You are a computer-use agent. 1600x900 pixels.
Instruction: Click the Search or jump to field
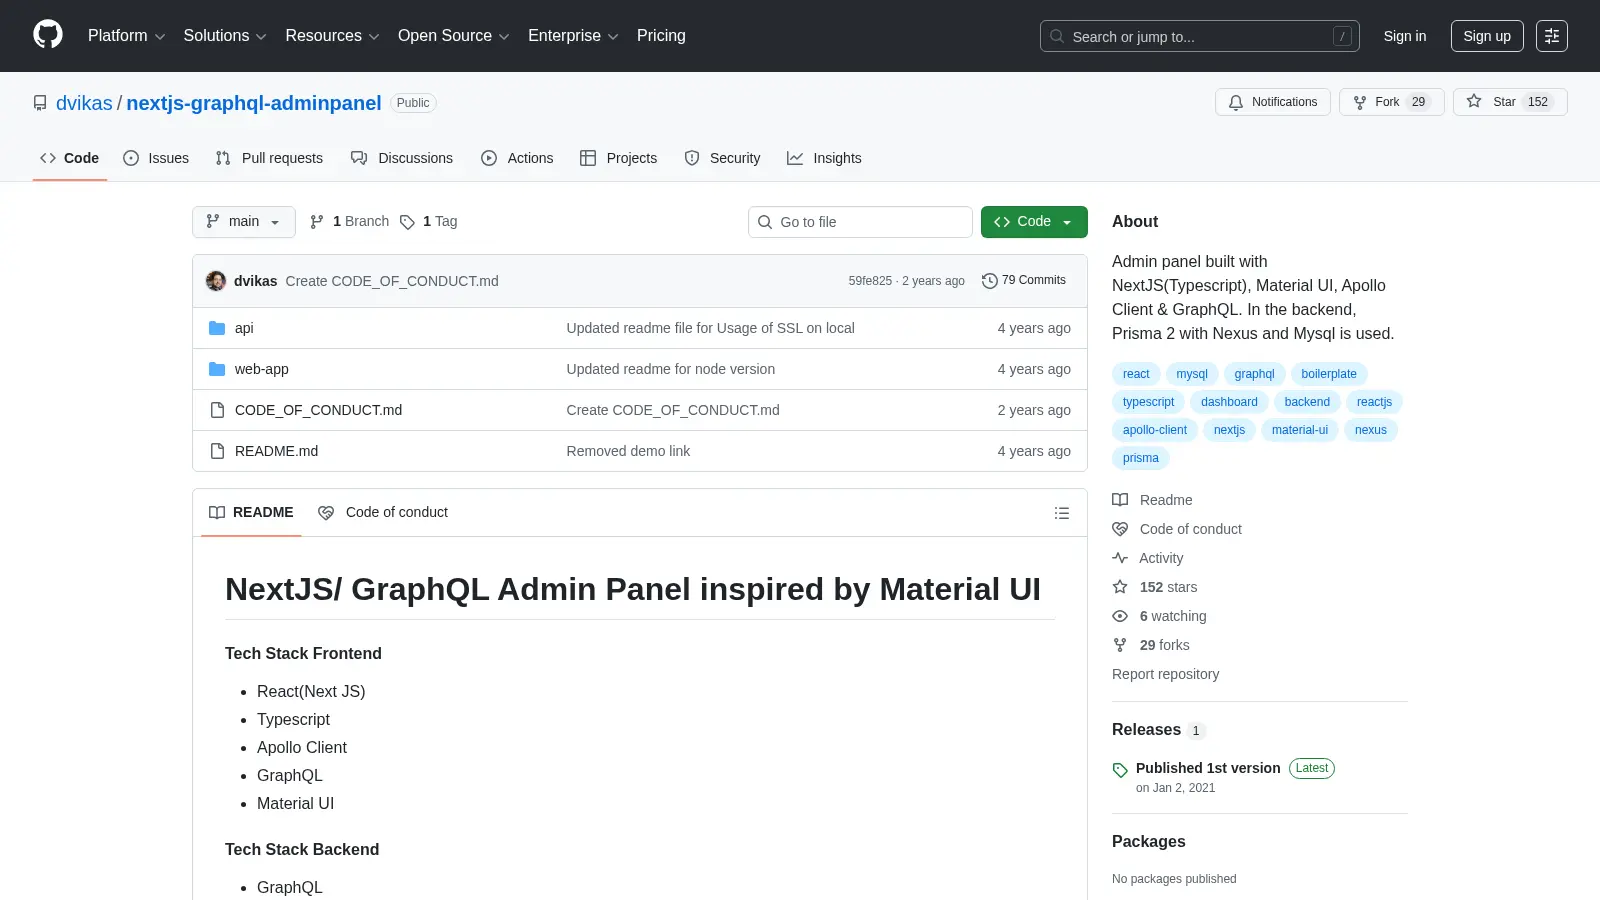pos(1200,36)
